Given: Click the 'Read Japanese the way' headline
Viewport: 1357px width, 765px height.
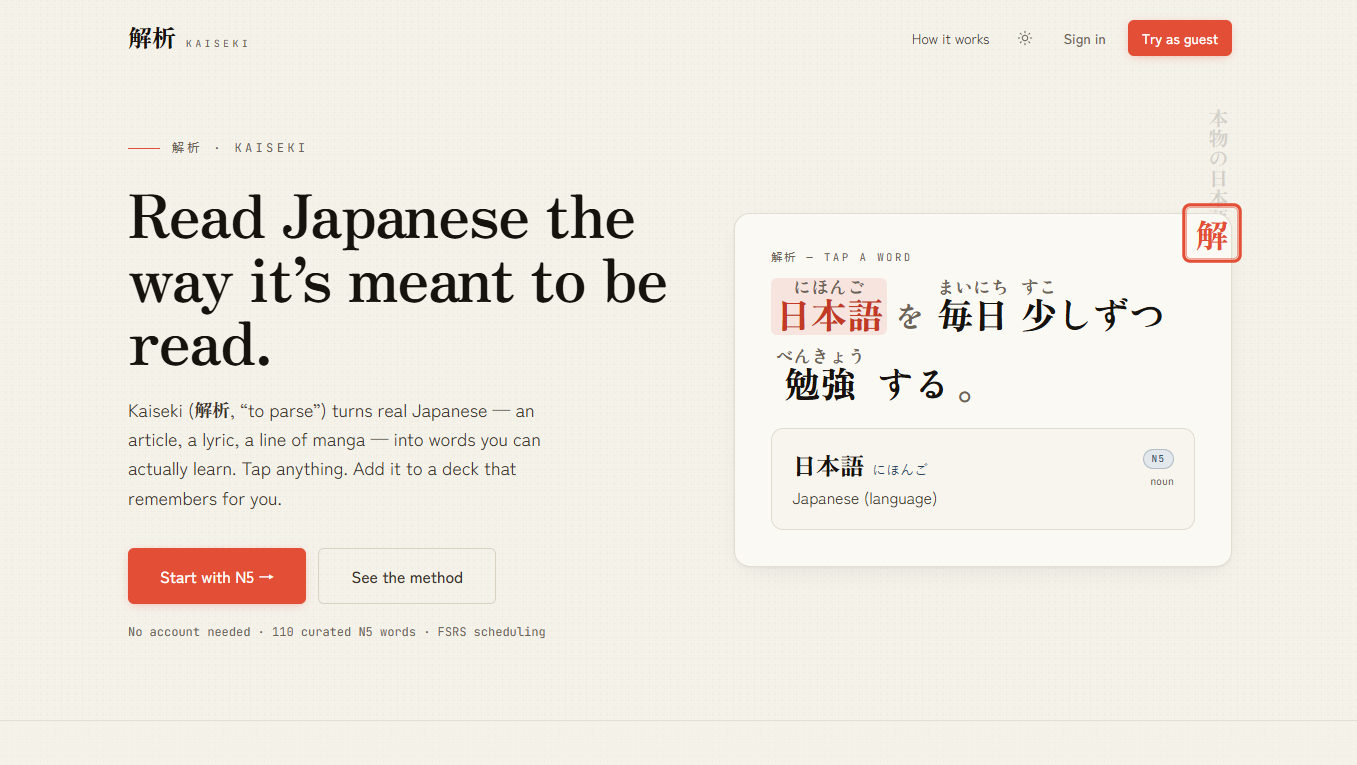Looking at the screenshot, I should 398,282.
